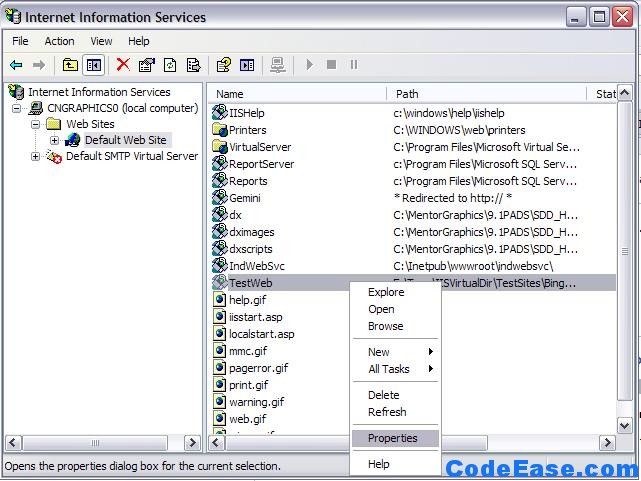Click the list pane horizontal scroll right arrow
The image size is (641, 481).
[607, 443]
